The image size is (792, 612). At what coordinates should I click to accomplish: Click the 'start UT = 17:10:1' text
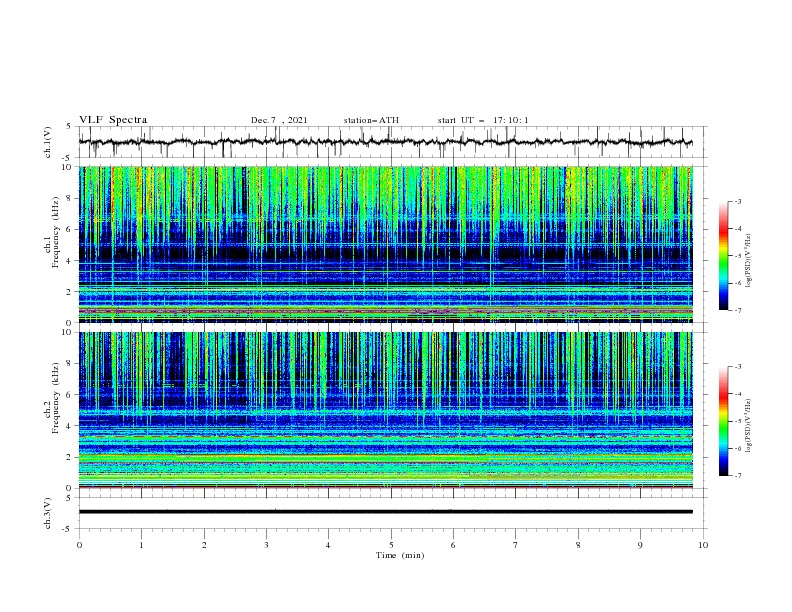(x=483, y=120)
